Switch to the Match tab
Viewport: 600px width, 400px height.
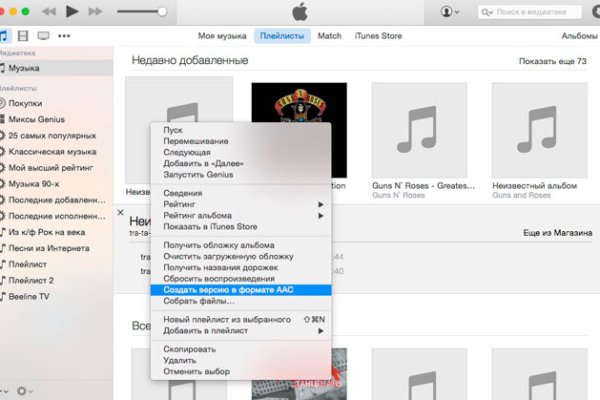click(x=329, y=36)
